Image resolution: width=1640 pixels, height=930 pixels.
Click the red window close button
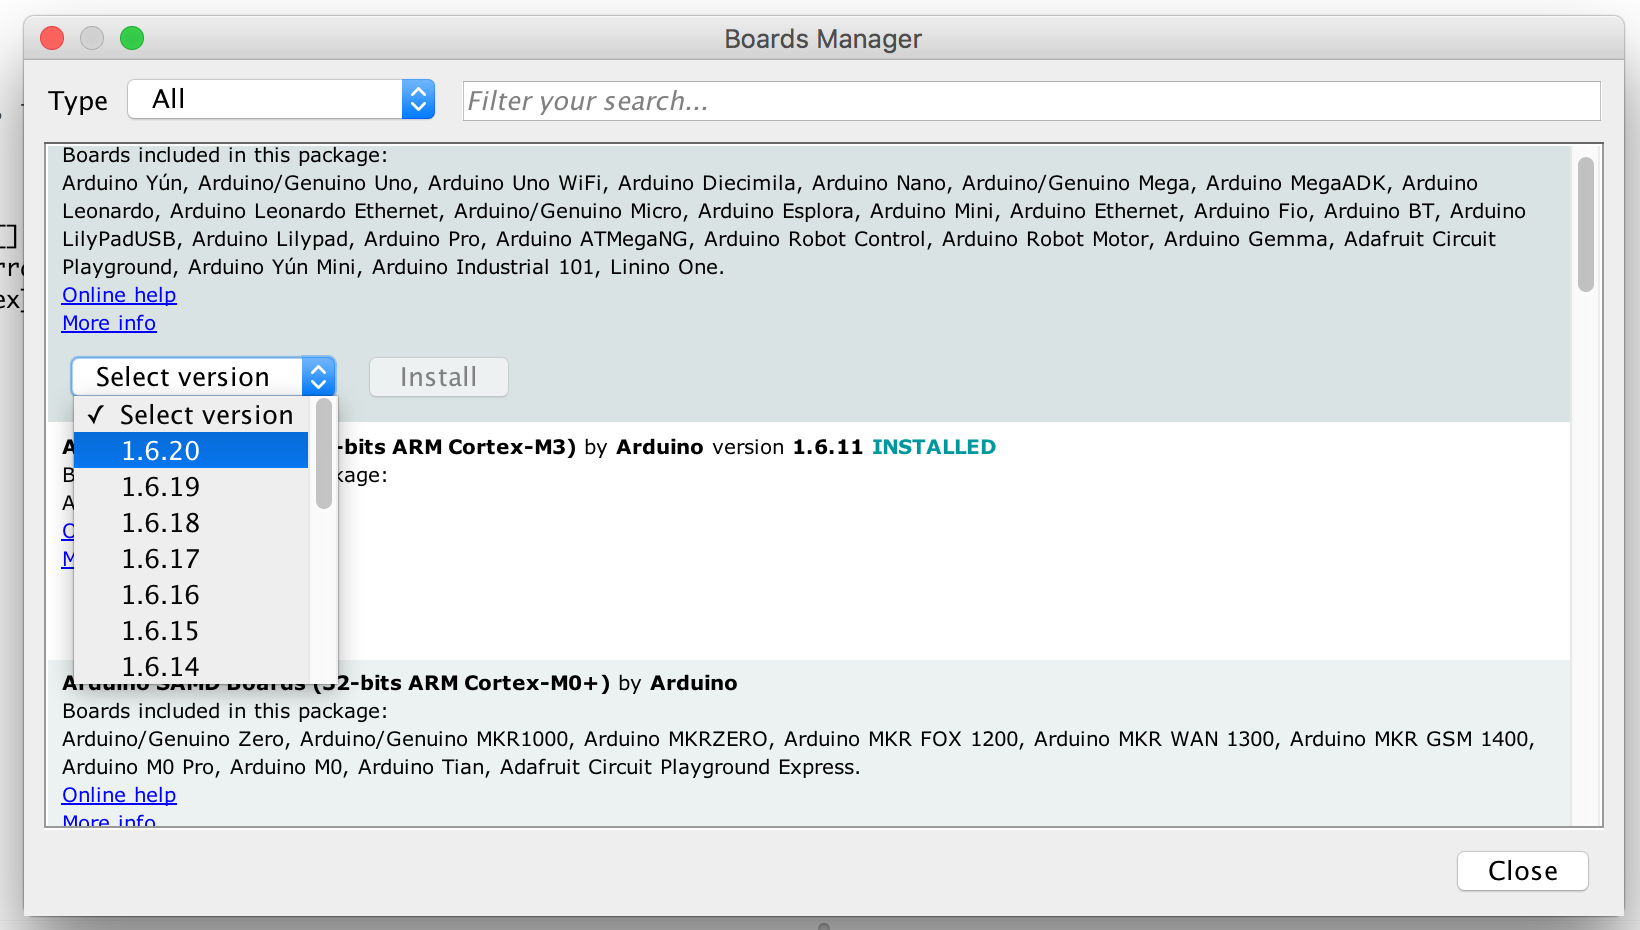[x=52, y=38]
